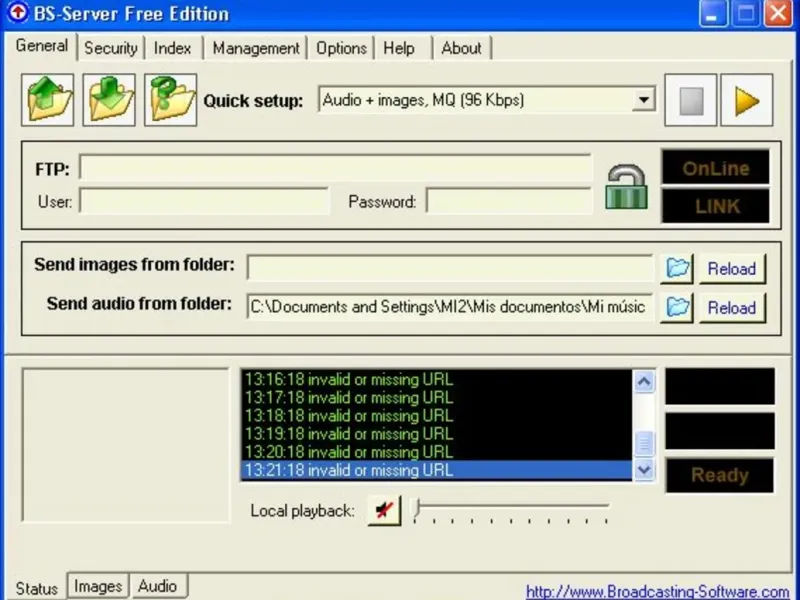
Task: Select log entry 13:20:18 invalid or missing URL
Action: coord(436,452)
